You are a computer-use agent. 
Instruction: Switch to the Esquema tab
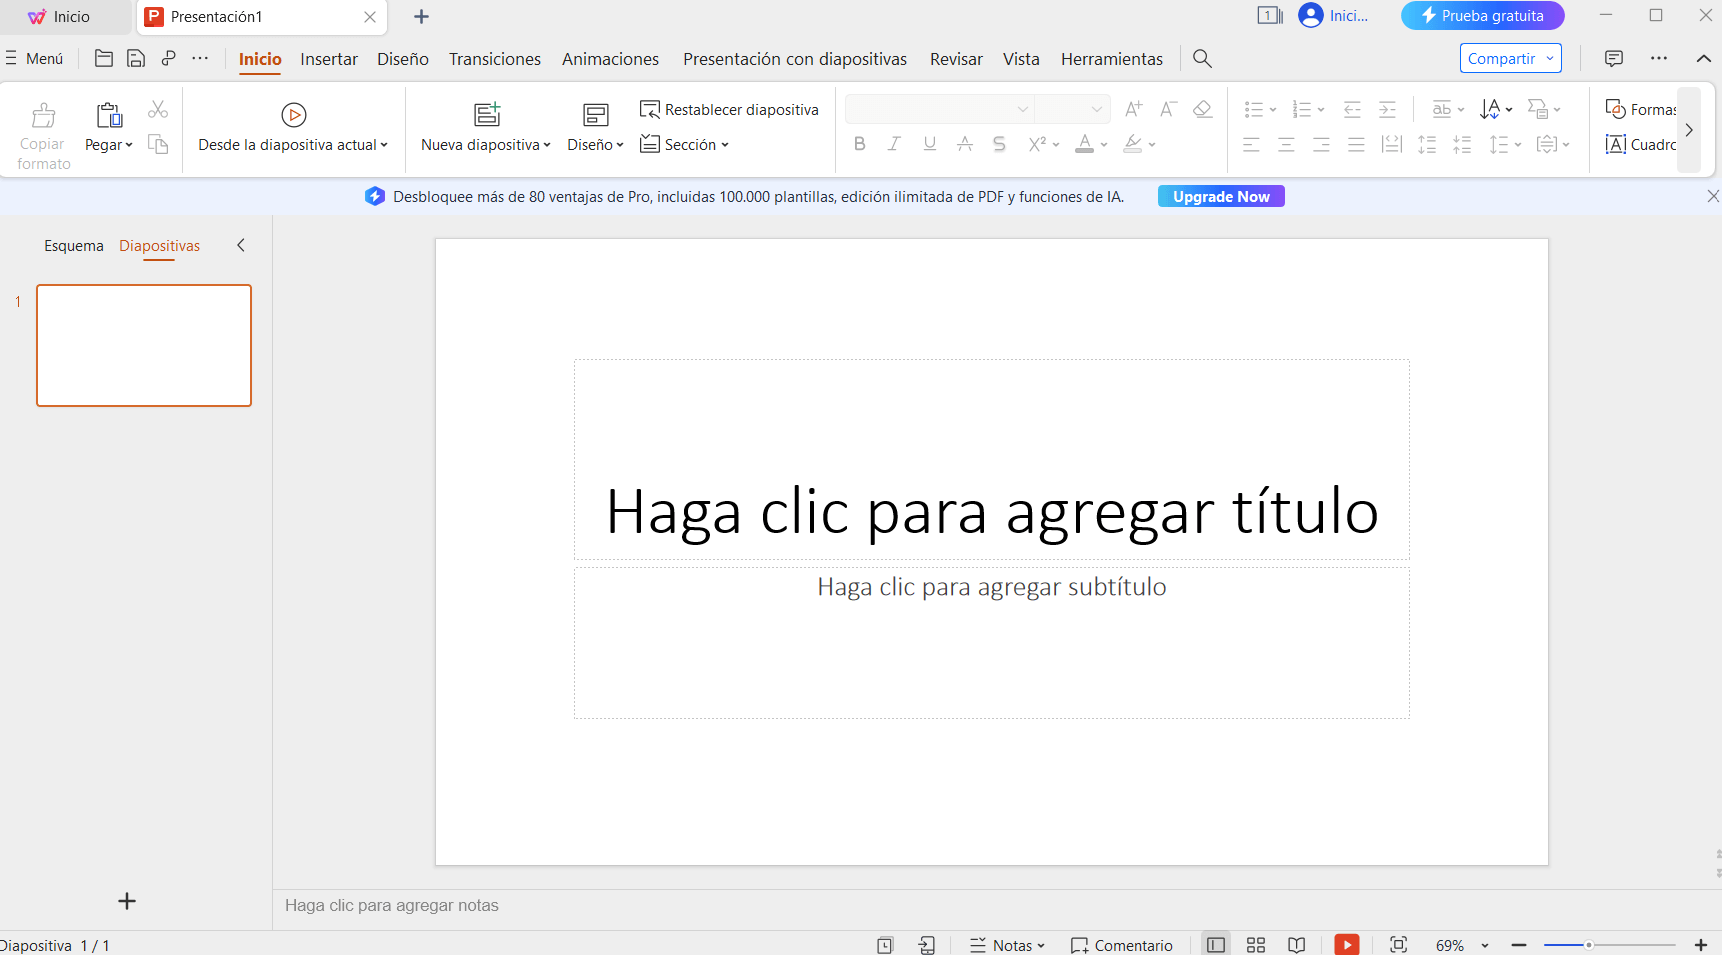click(74, 245)
